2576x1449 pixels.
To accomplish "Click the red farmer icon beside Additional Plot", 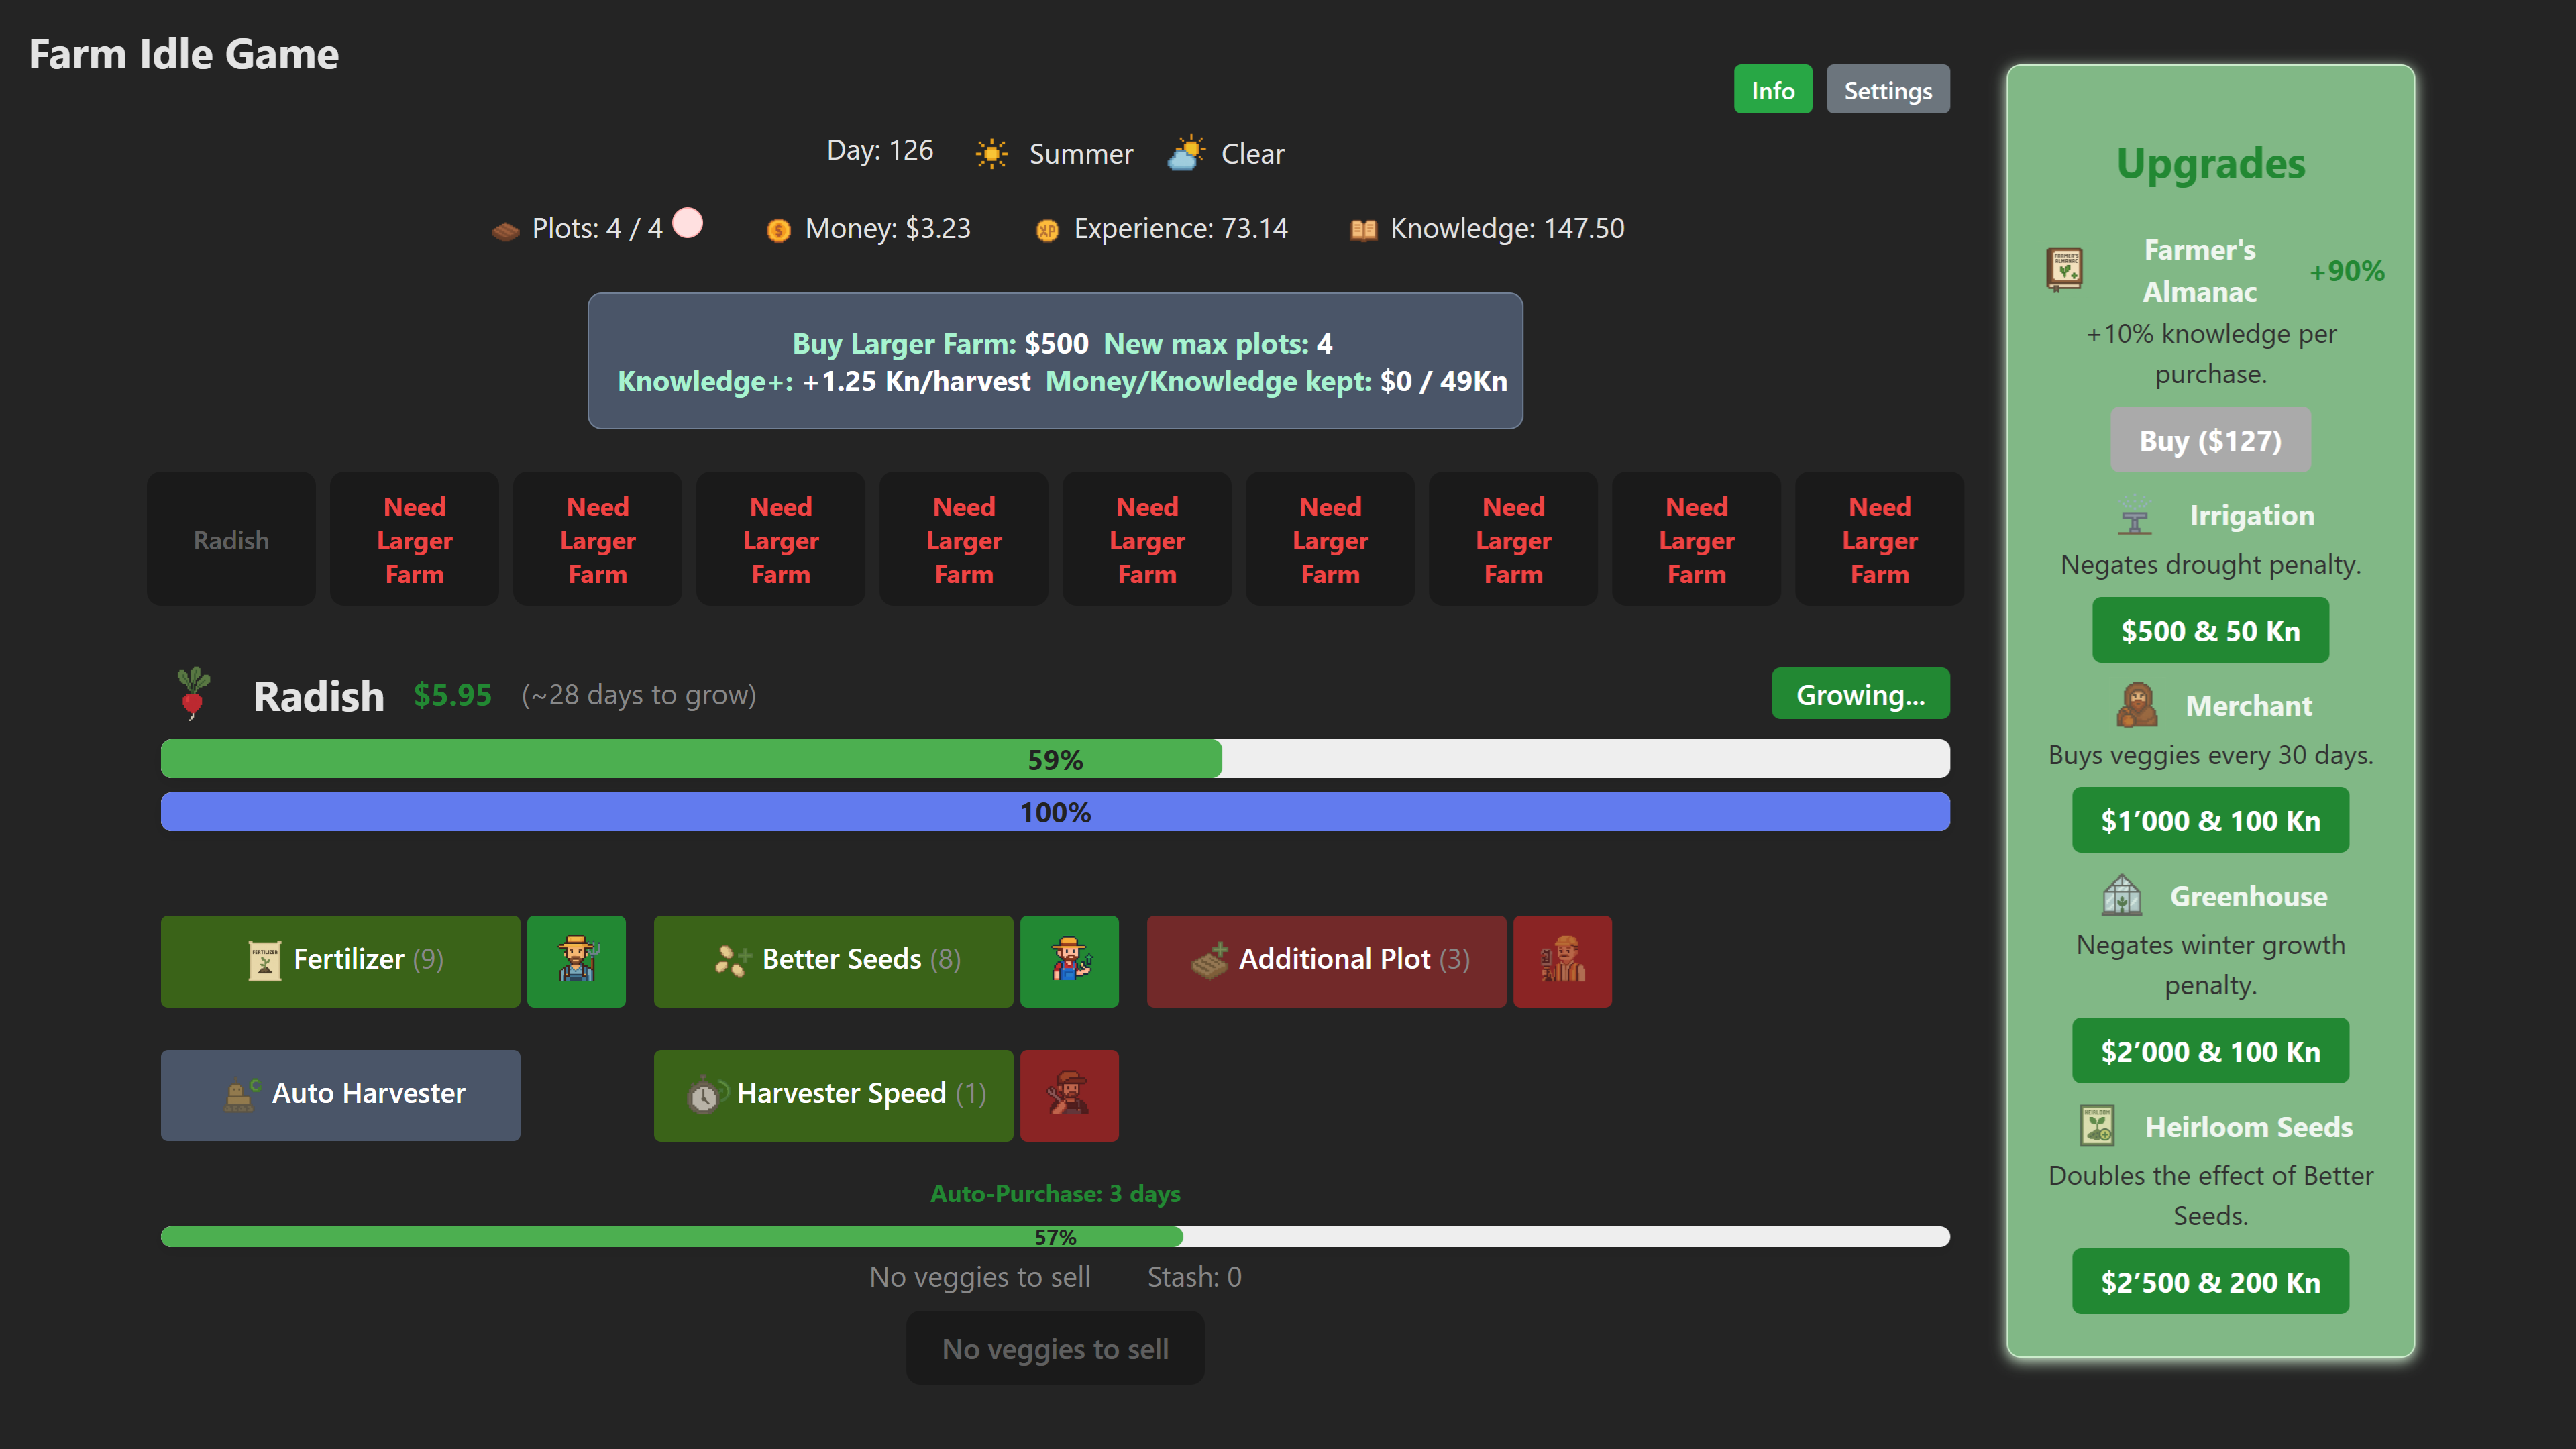I will pyautogui.click(x=1562, y=960).
